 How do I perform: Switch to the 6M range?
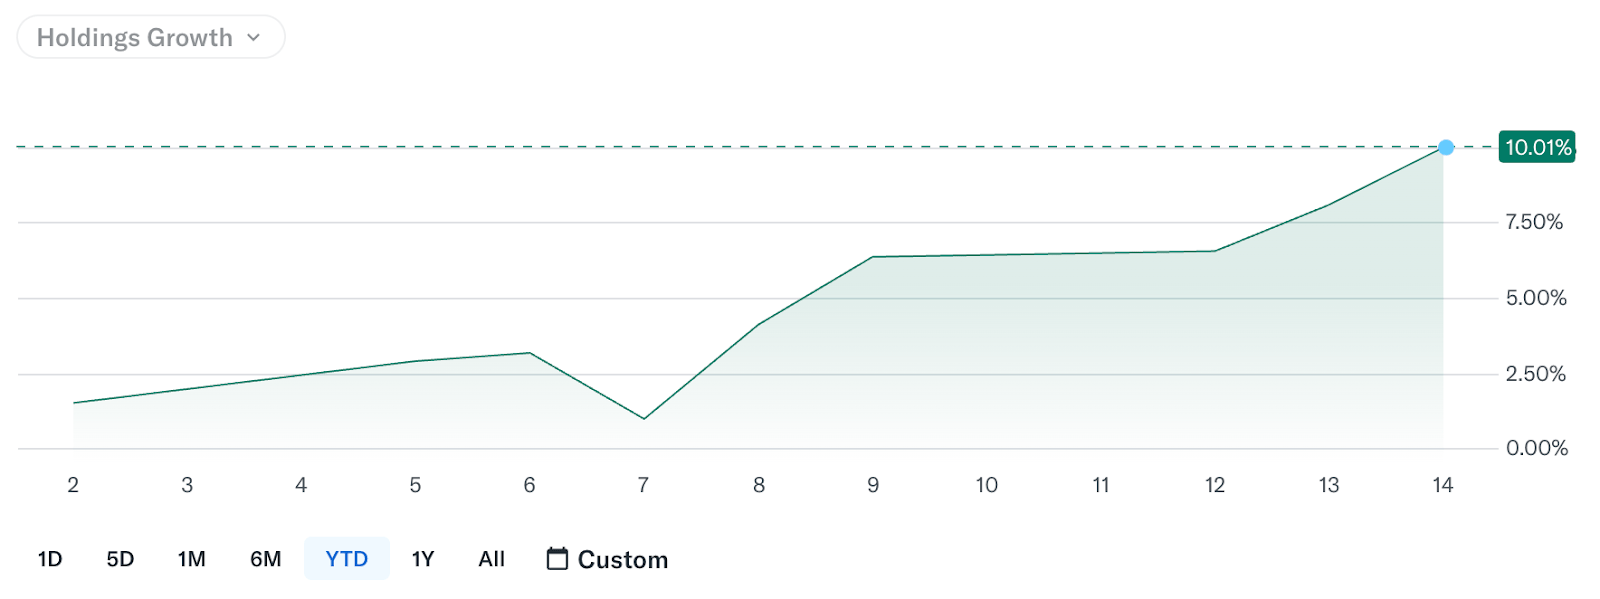265,559
